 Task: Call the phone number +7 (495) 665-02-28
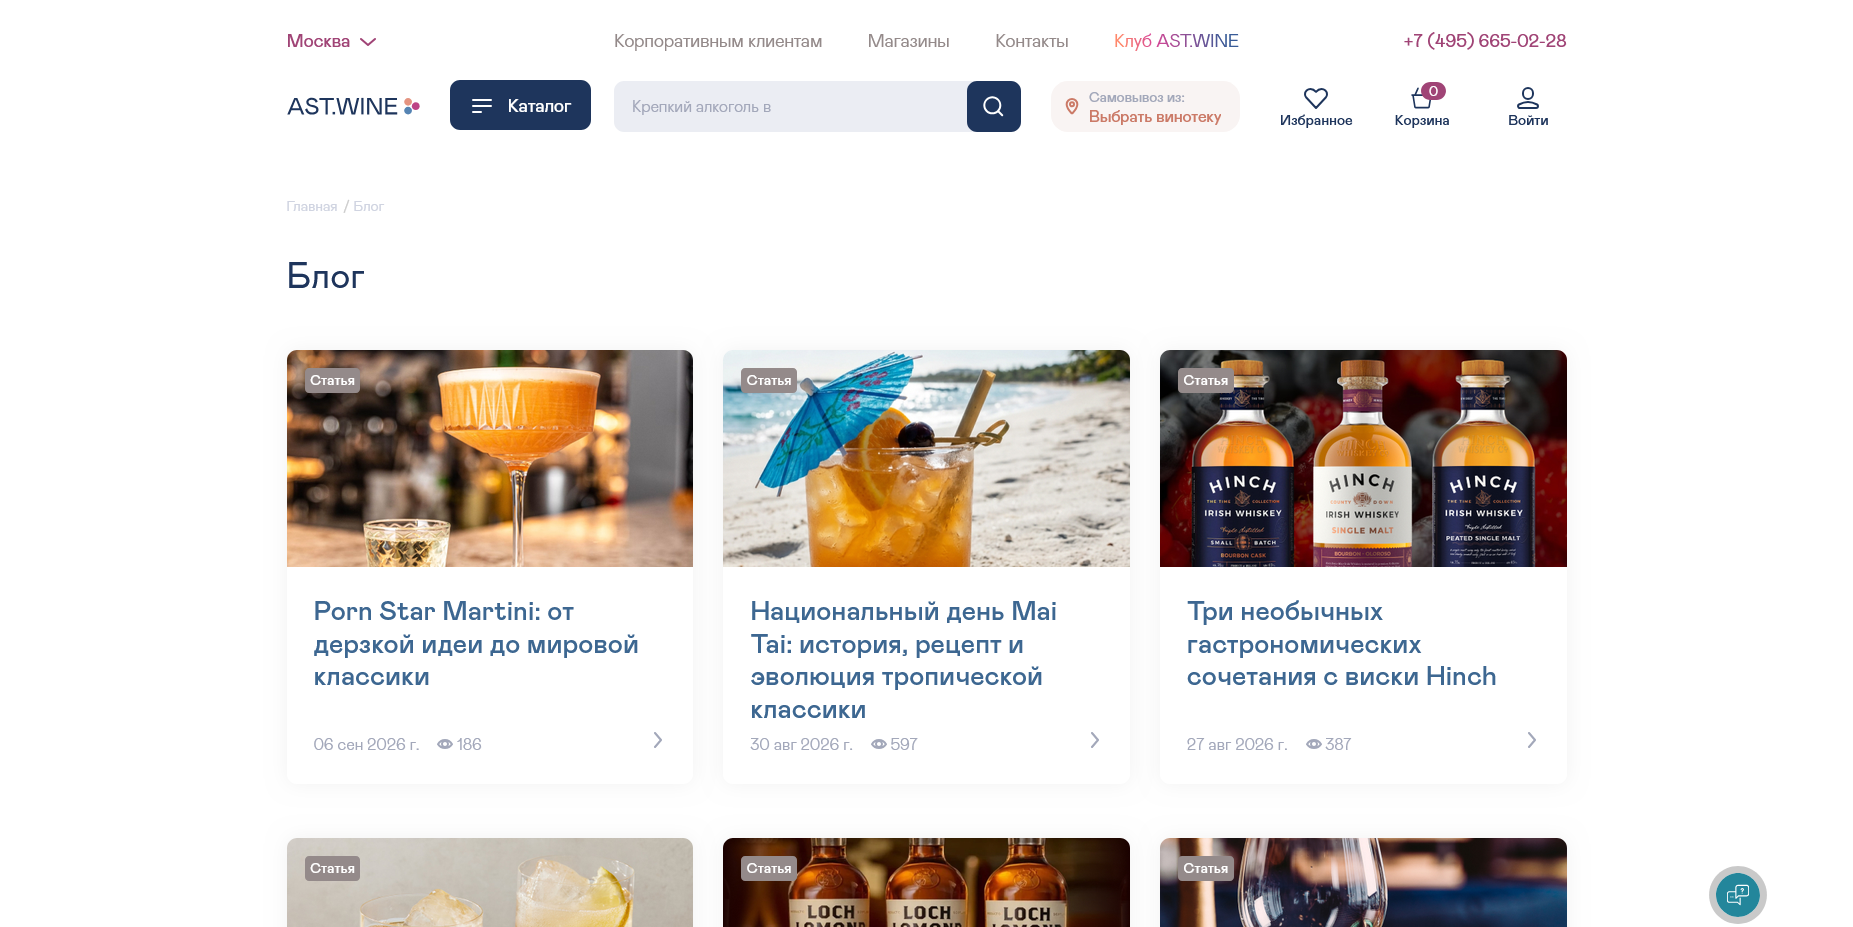[1484, 41]
